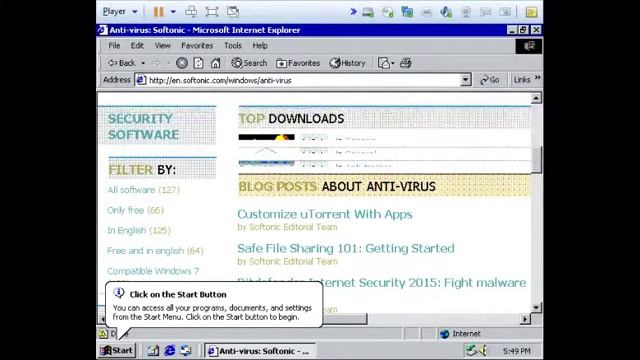Open Safe File Sharing 101: Getting Started
This screenshot has width=640, height=360.
(x=346, y=248)
